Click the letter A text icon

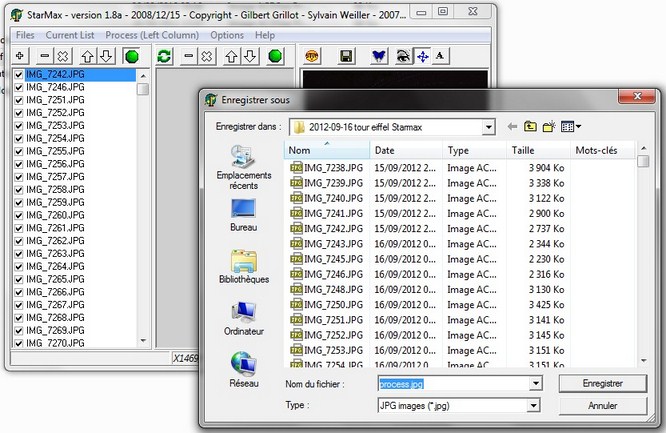(x=440, y=56)
